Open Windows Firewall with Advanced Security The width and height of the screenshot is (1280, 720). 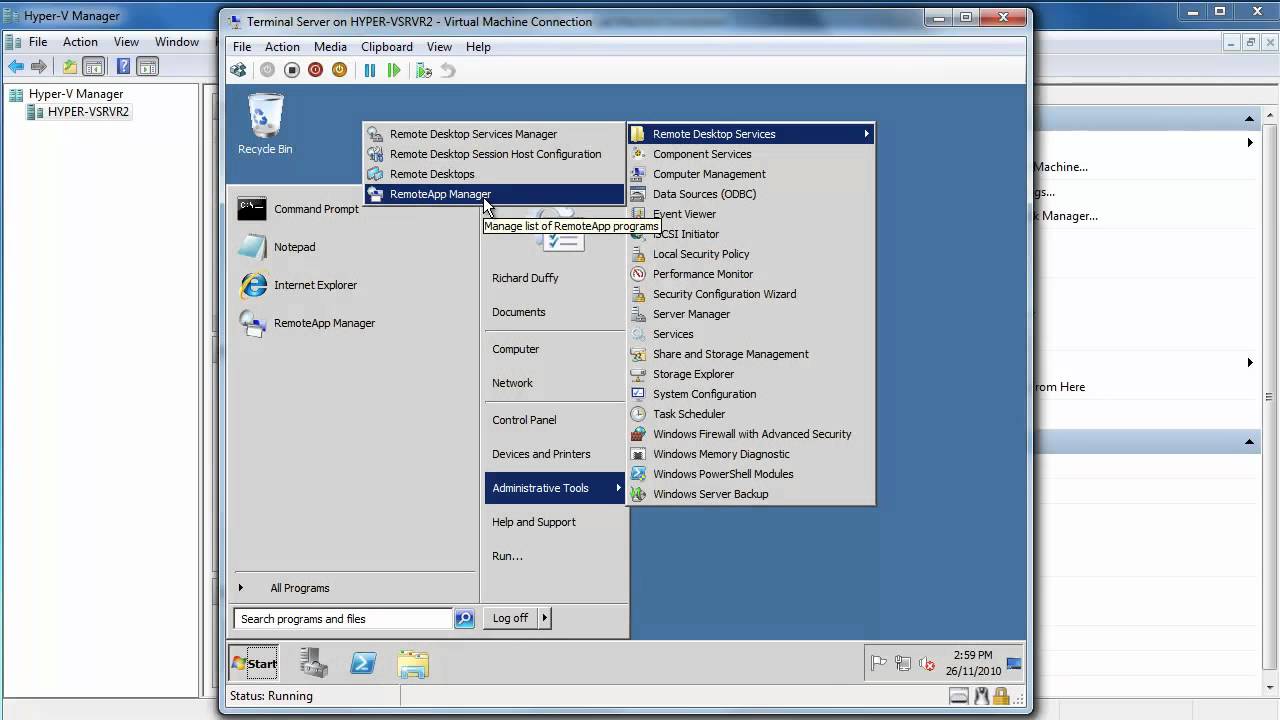point(751,434)
